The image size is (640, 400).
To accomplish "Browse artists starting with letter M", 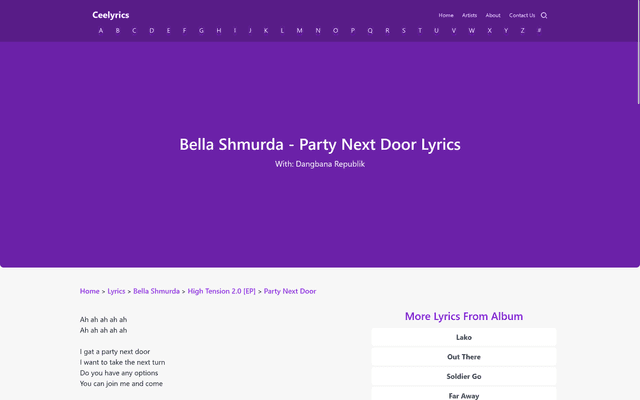I will point(300,31).
